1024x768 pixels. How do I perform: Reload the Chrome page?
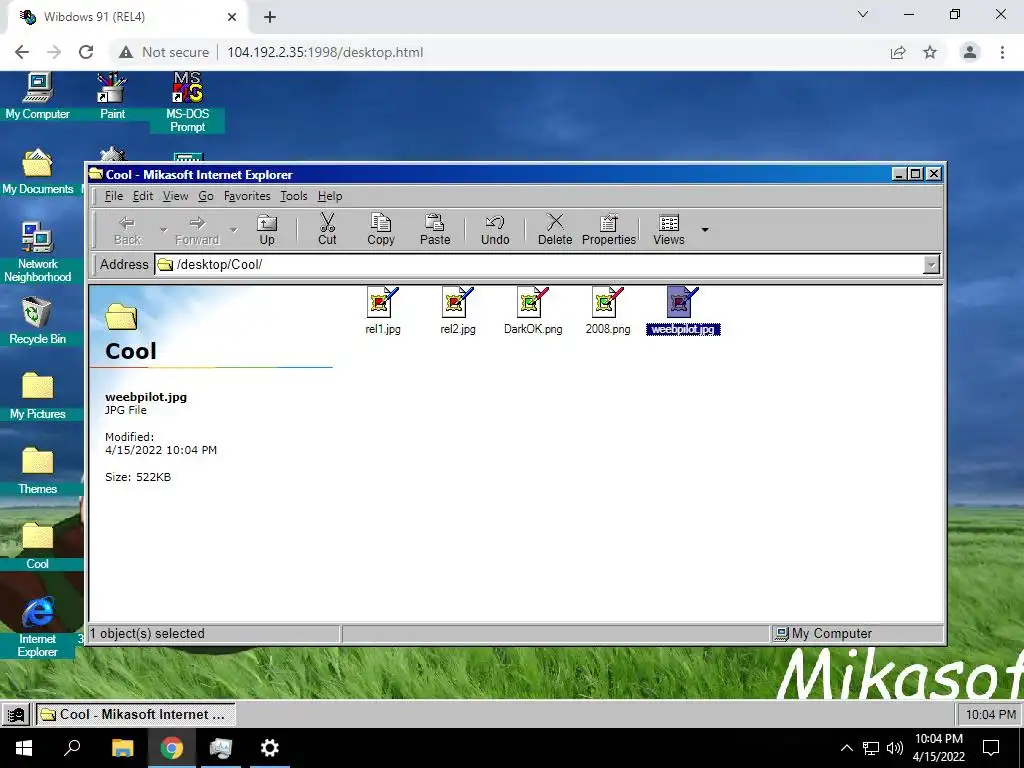click(x=86, y=52)
